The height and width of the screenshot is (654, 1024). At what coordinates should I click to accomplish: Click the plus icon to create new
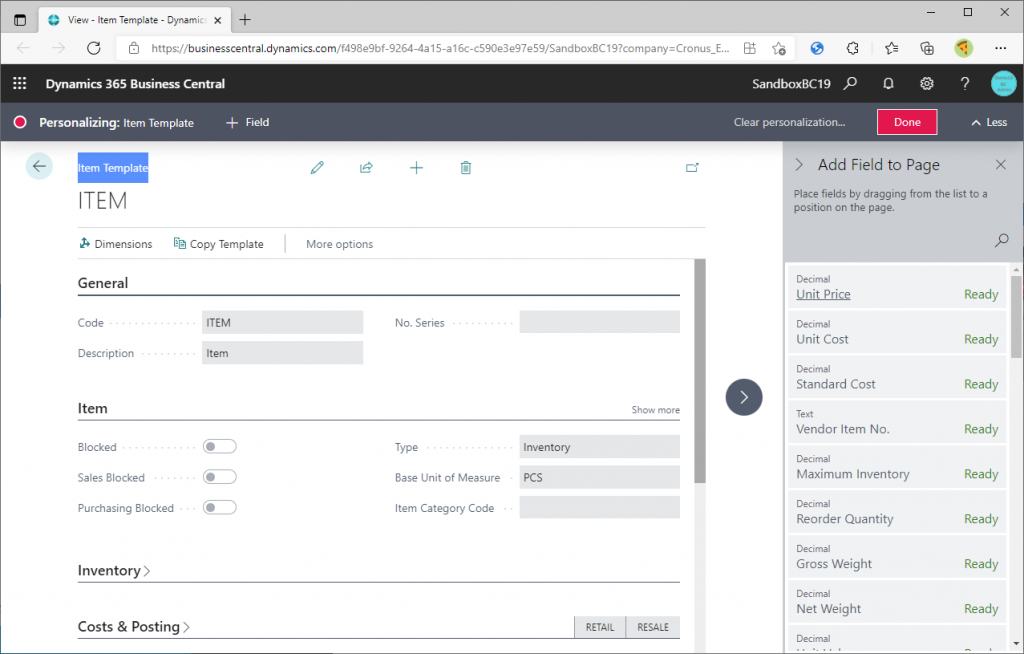pos(416,168)
